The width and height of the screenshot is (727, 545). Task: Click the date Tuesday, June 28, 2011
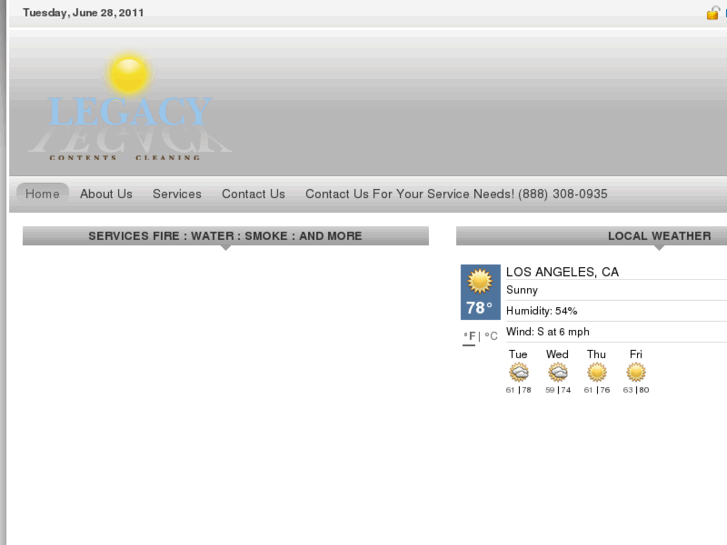point(83,13)
